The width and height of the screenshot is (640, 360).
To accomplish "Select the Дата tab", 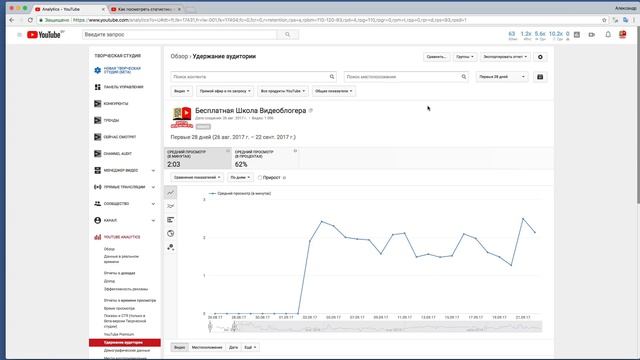I will 233,347.
